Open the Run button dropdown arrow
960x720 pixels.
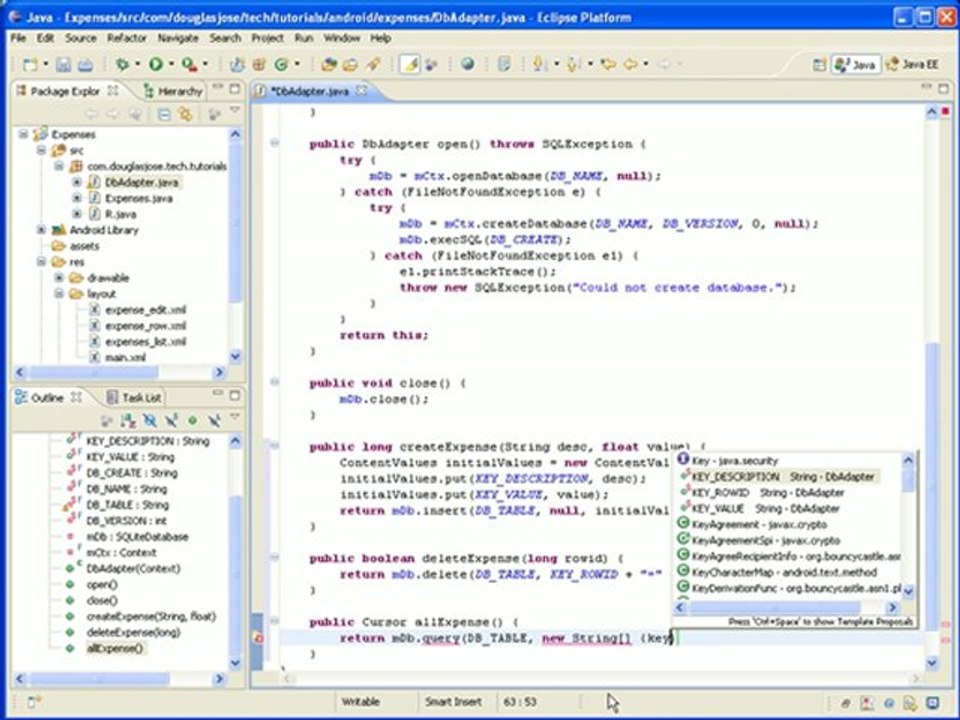171,64
